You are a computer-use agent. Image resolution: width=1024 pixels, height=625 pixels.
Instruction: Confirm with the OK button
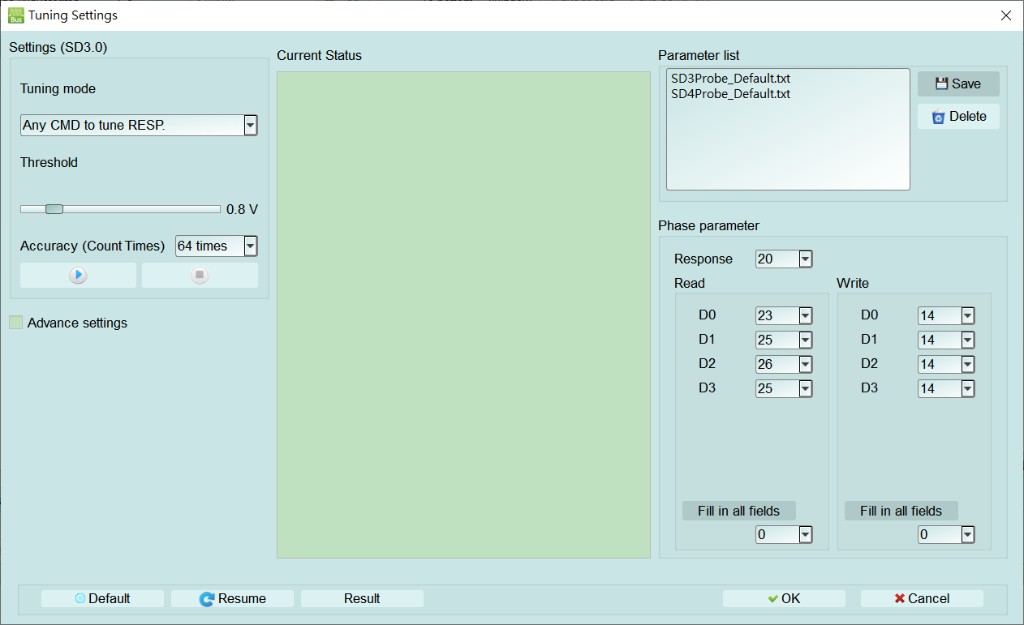[784, 598]
